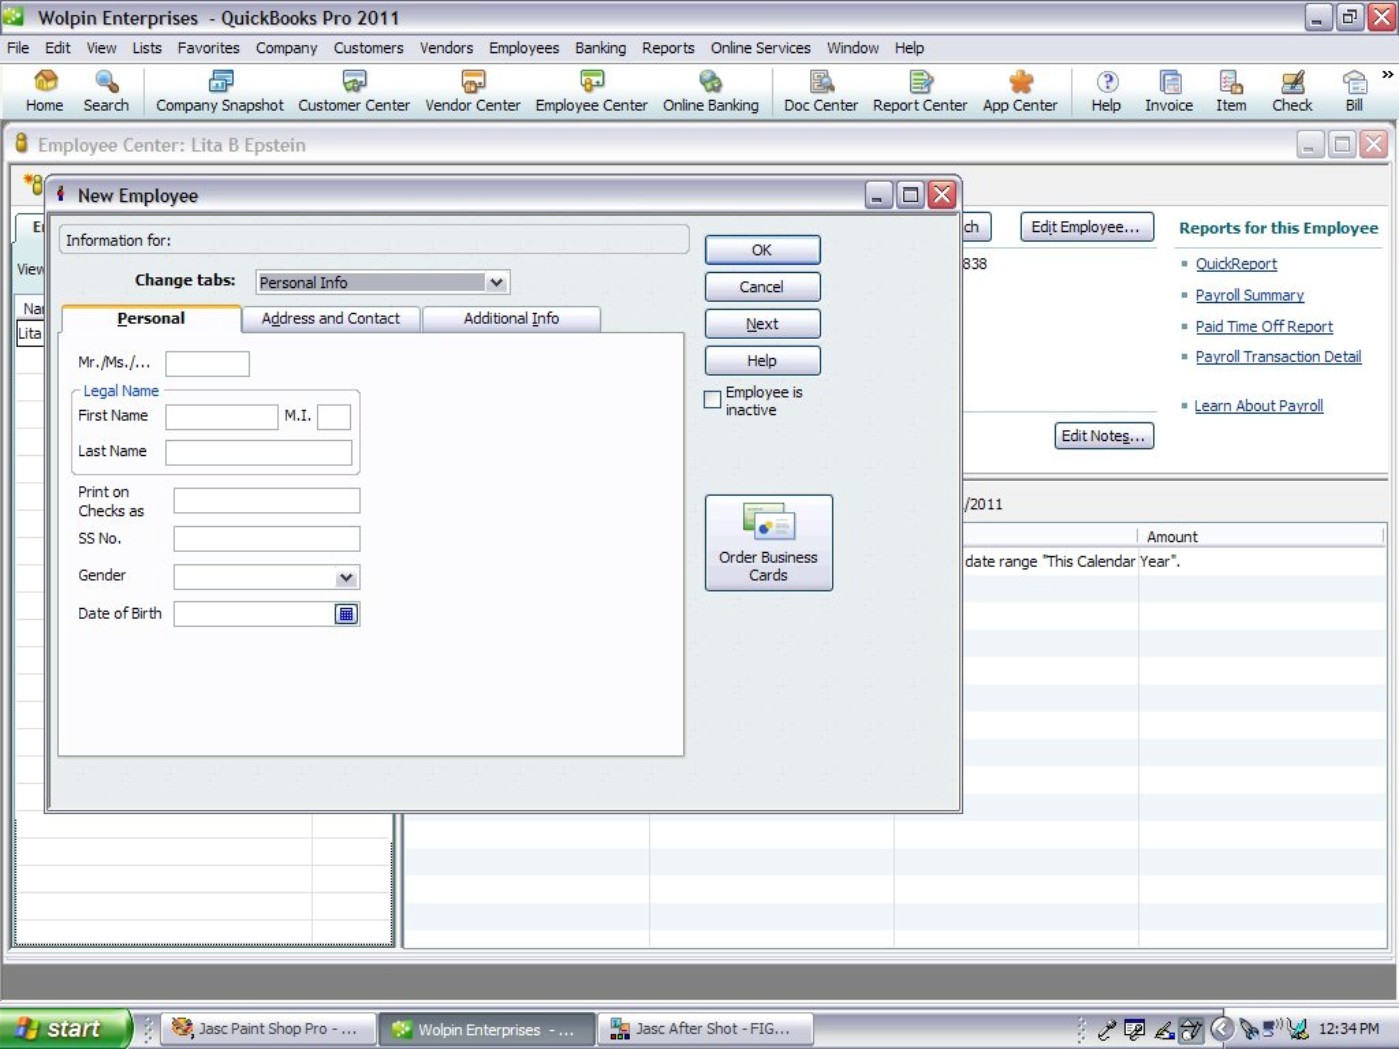
Task: Open the Reports menu
Action: coord(668,48)
